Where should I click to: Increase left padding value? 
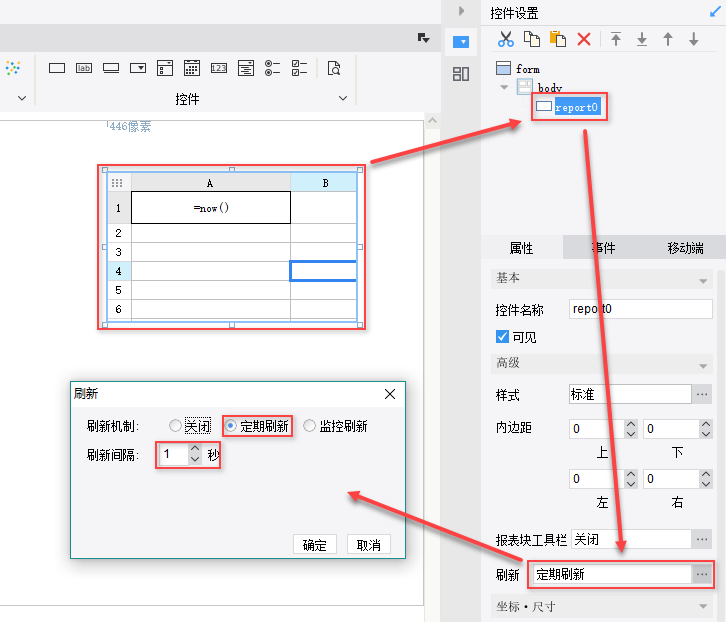click(631, 474)
